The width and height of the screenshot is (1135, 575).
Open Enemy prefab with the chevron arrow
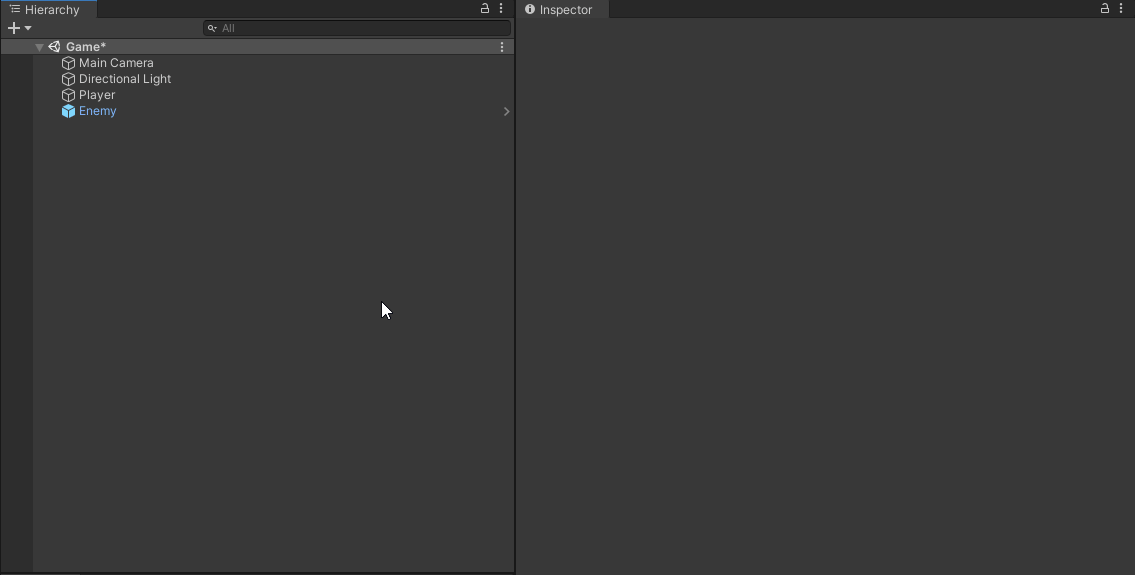point(506,112)
